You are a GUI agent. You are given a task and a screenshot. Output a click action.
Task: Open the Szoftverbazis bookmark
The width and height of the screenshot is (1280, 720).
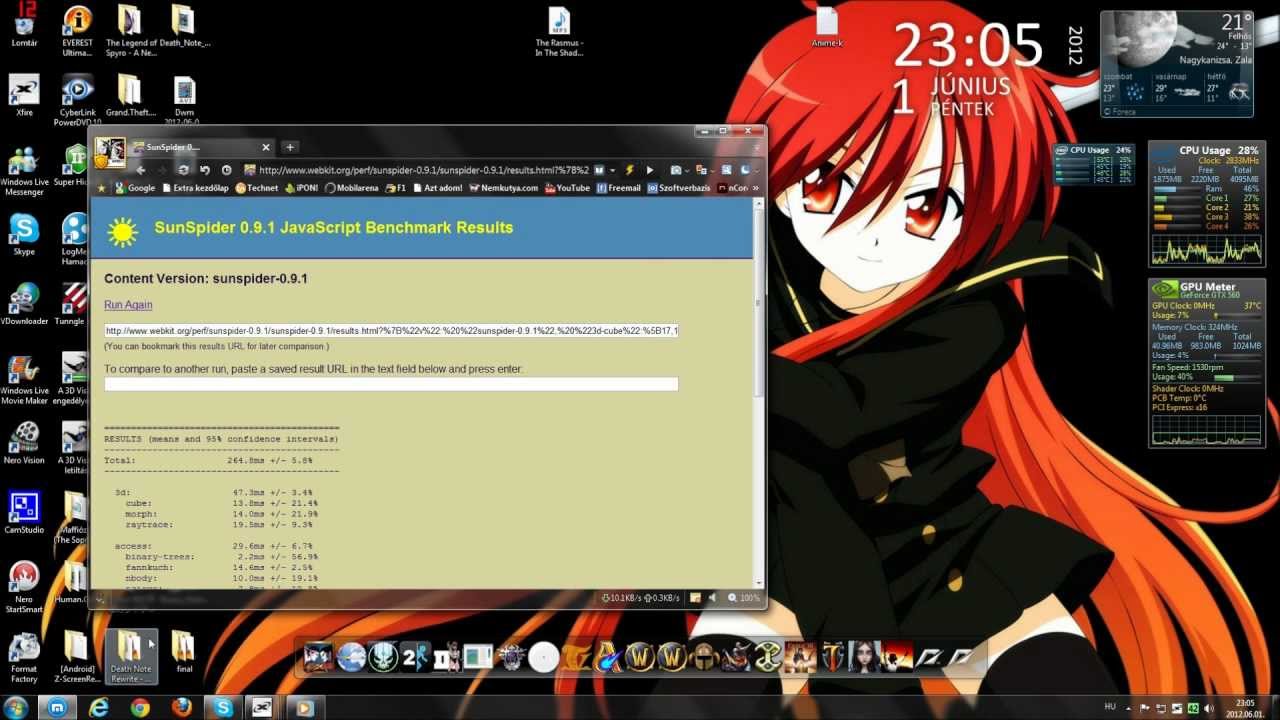coord(679,188)
